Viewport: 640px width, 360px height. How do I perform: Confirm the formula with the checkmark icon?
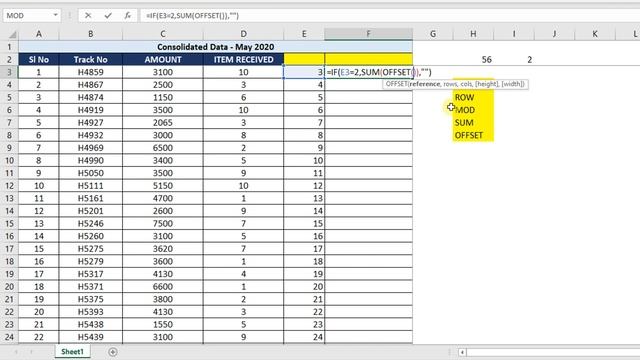(x=108, y=16)
